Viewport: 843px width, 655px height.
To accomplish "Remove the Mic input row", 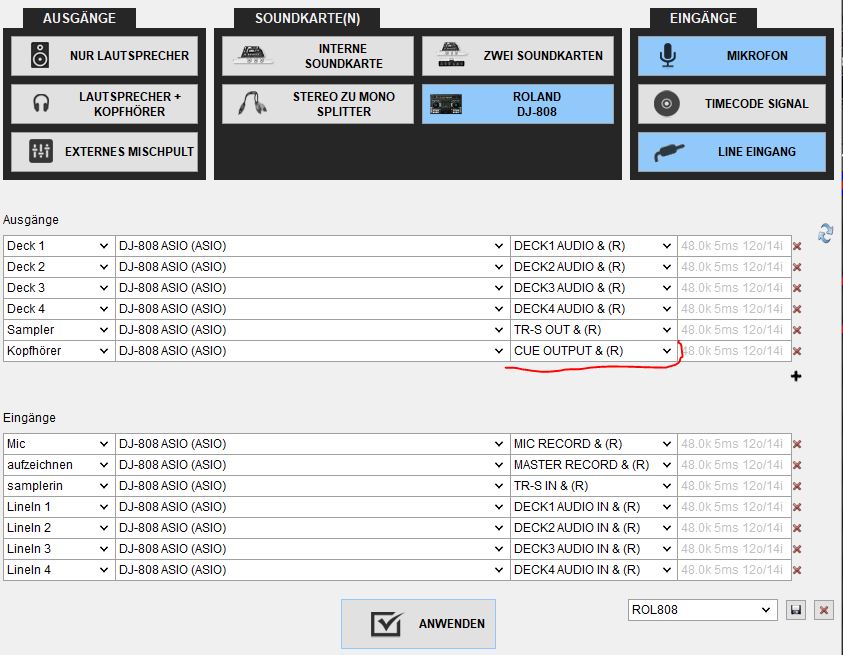I will coord(797,444).
